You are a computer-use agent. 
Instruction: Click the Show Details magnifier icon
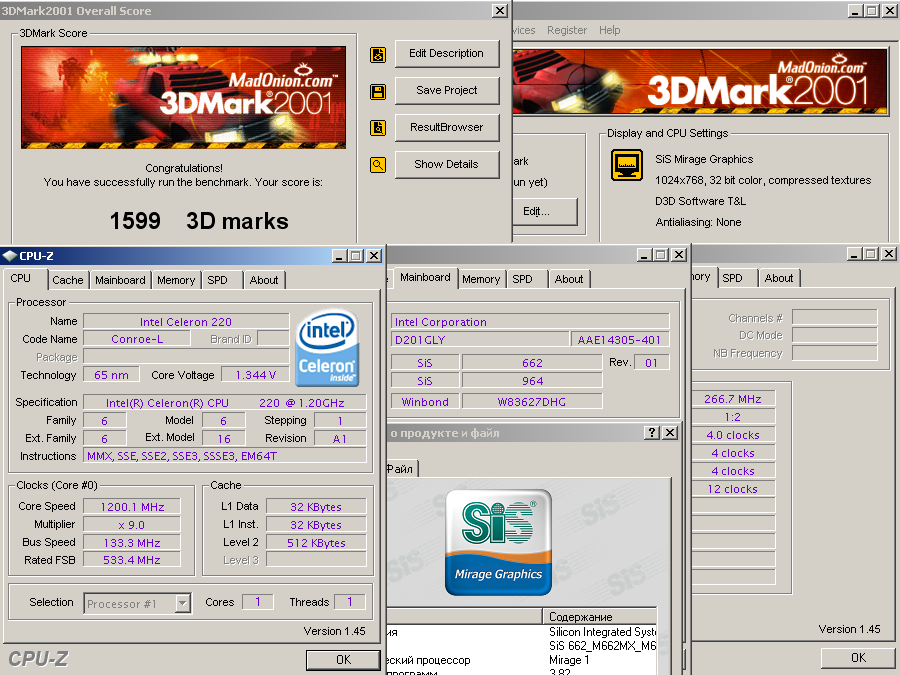(378, 165)
